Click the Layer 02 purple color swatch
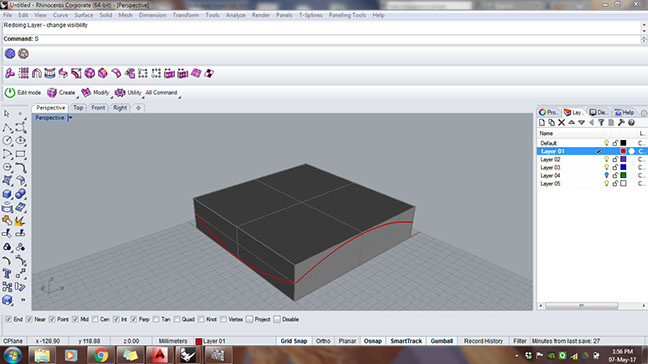The height and width of the screenshot is (364, 648). point(623,159)
